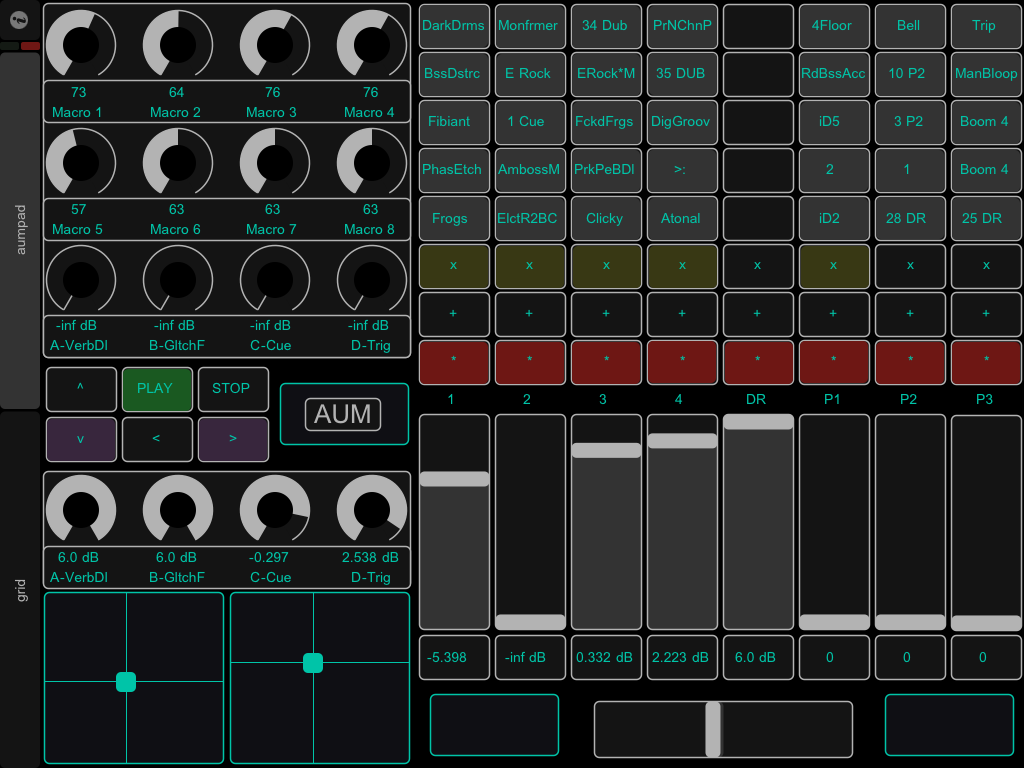The height and width of the screenshot is (768, 1024).
Task: Click the blank bottom-right teal pad
Action: coord(949,725)
